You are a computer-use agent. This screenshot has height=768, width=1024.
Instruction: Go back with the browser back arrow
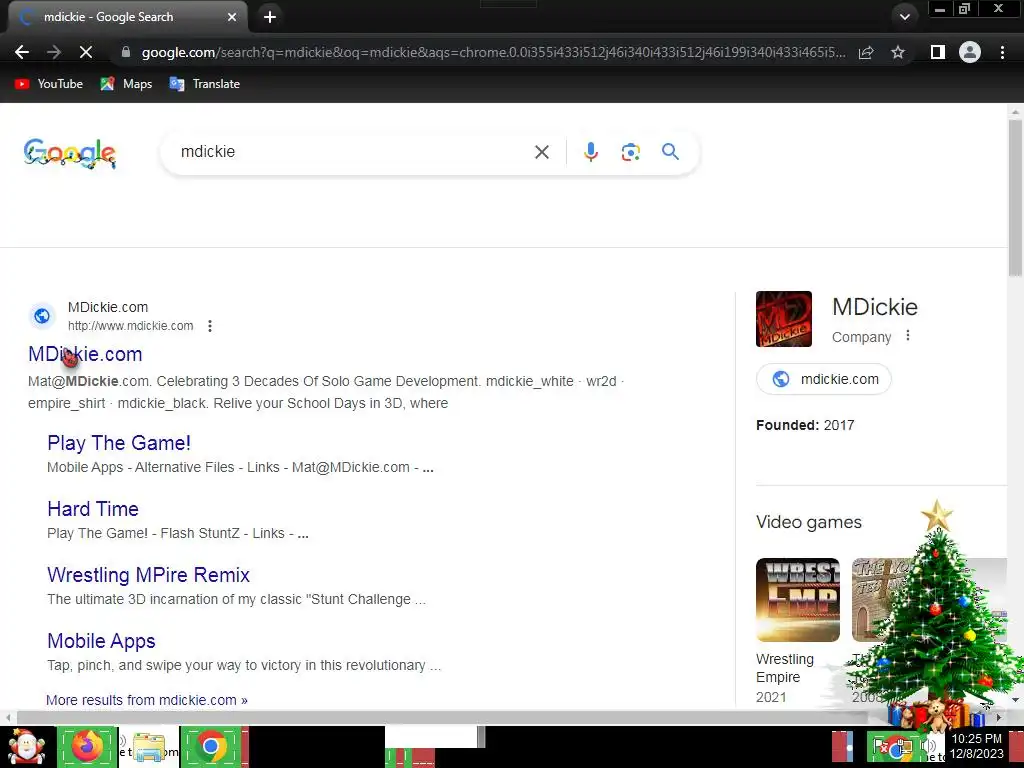[x=22, y=52]
